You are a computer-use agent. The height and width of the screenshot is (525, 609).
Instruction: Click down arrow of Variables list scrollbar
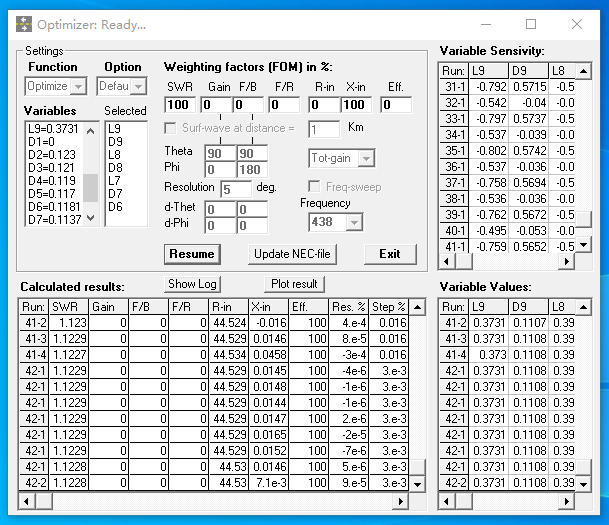pos(90,218)
